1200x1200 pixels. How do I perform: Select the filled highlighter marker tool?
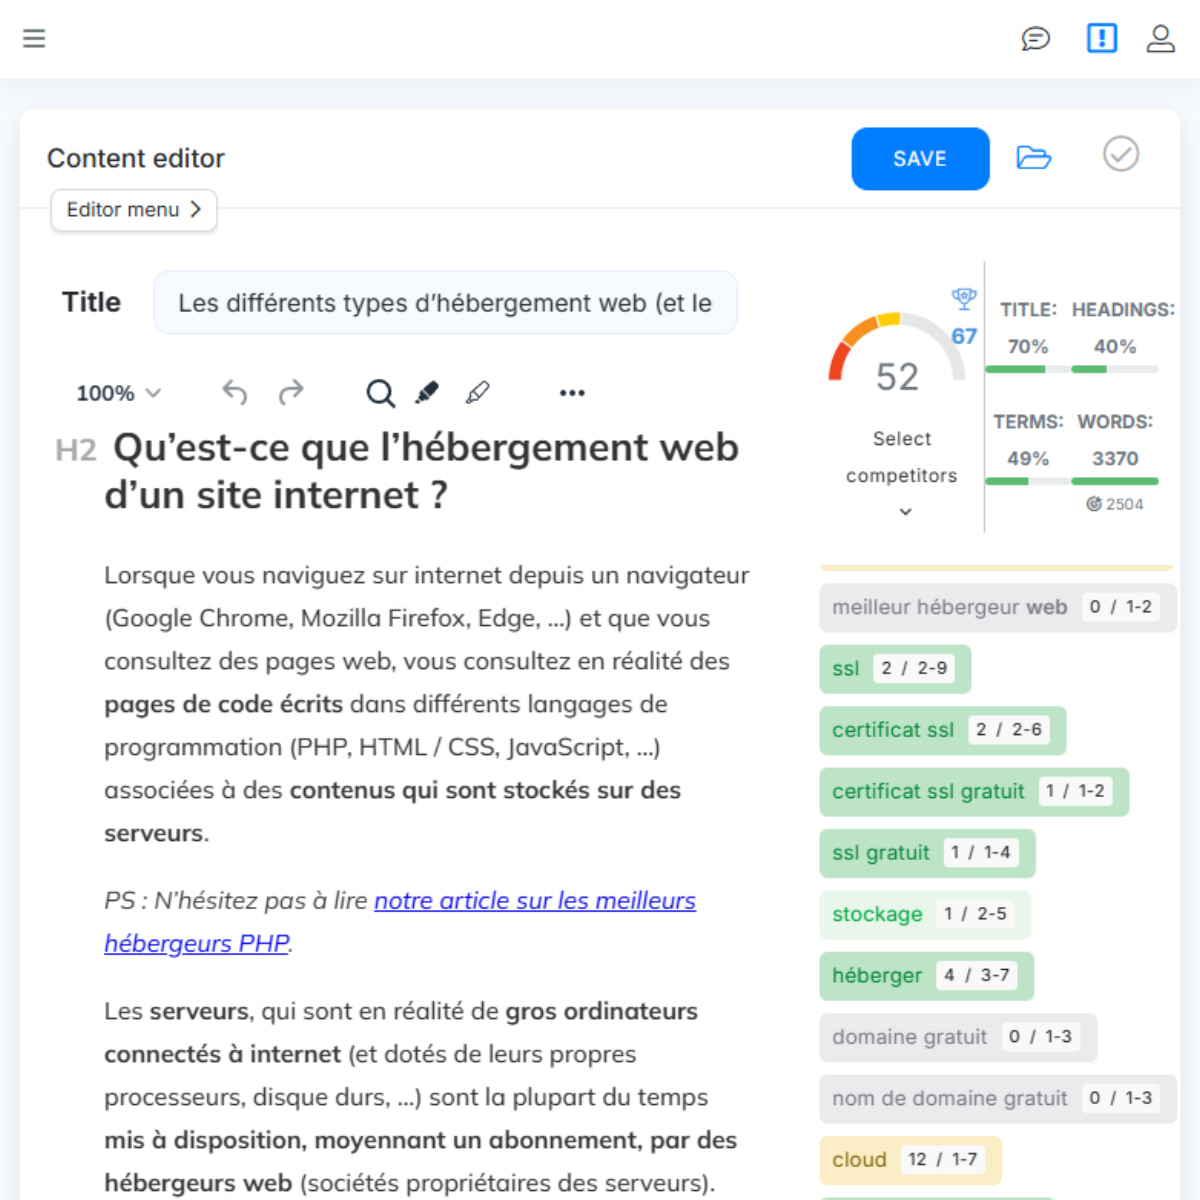(427, 392)
